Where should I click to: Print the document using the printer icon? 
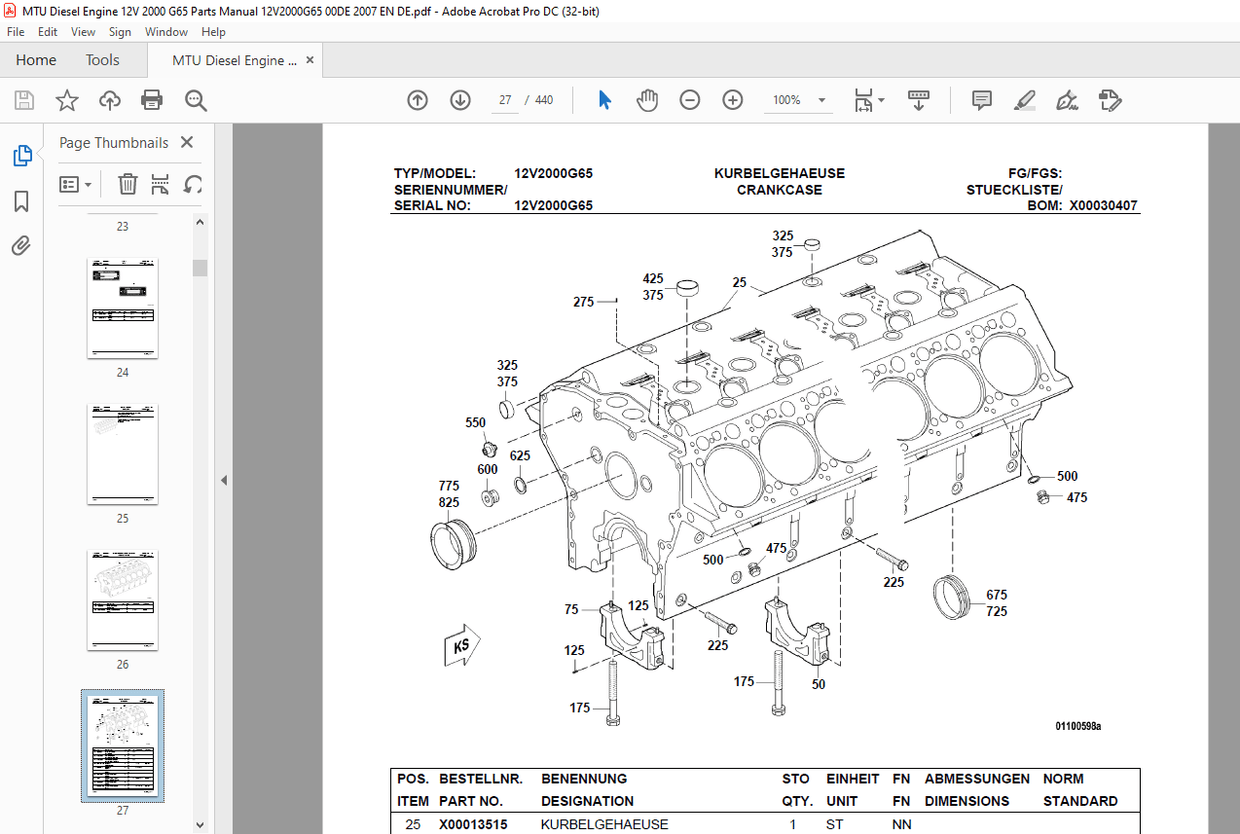pos(152,100)
